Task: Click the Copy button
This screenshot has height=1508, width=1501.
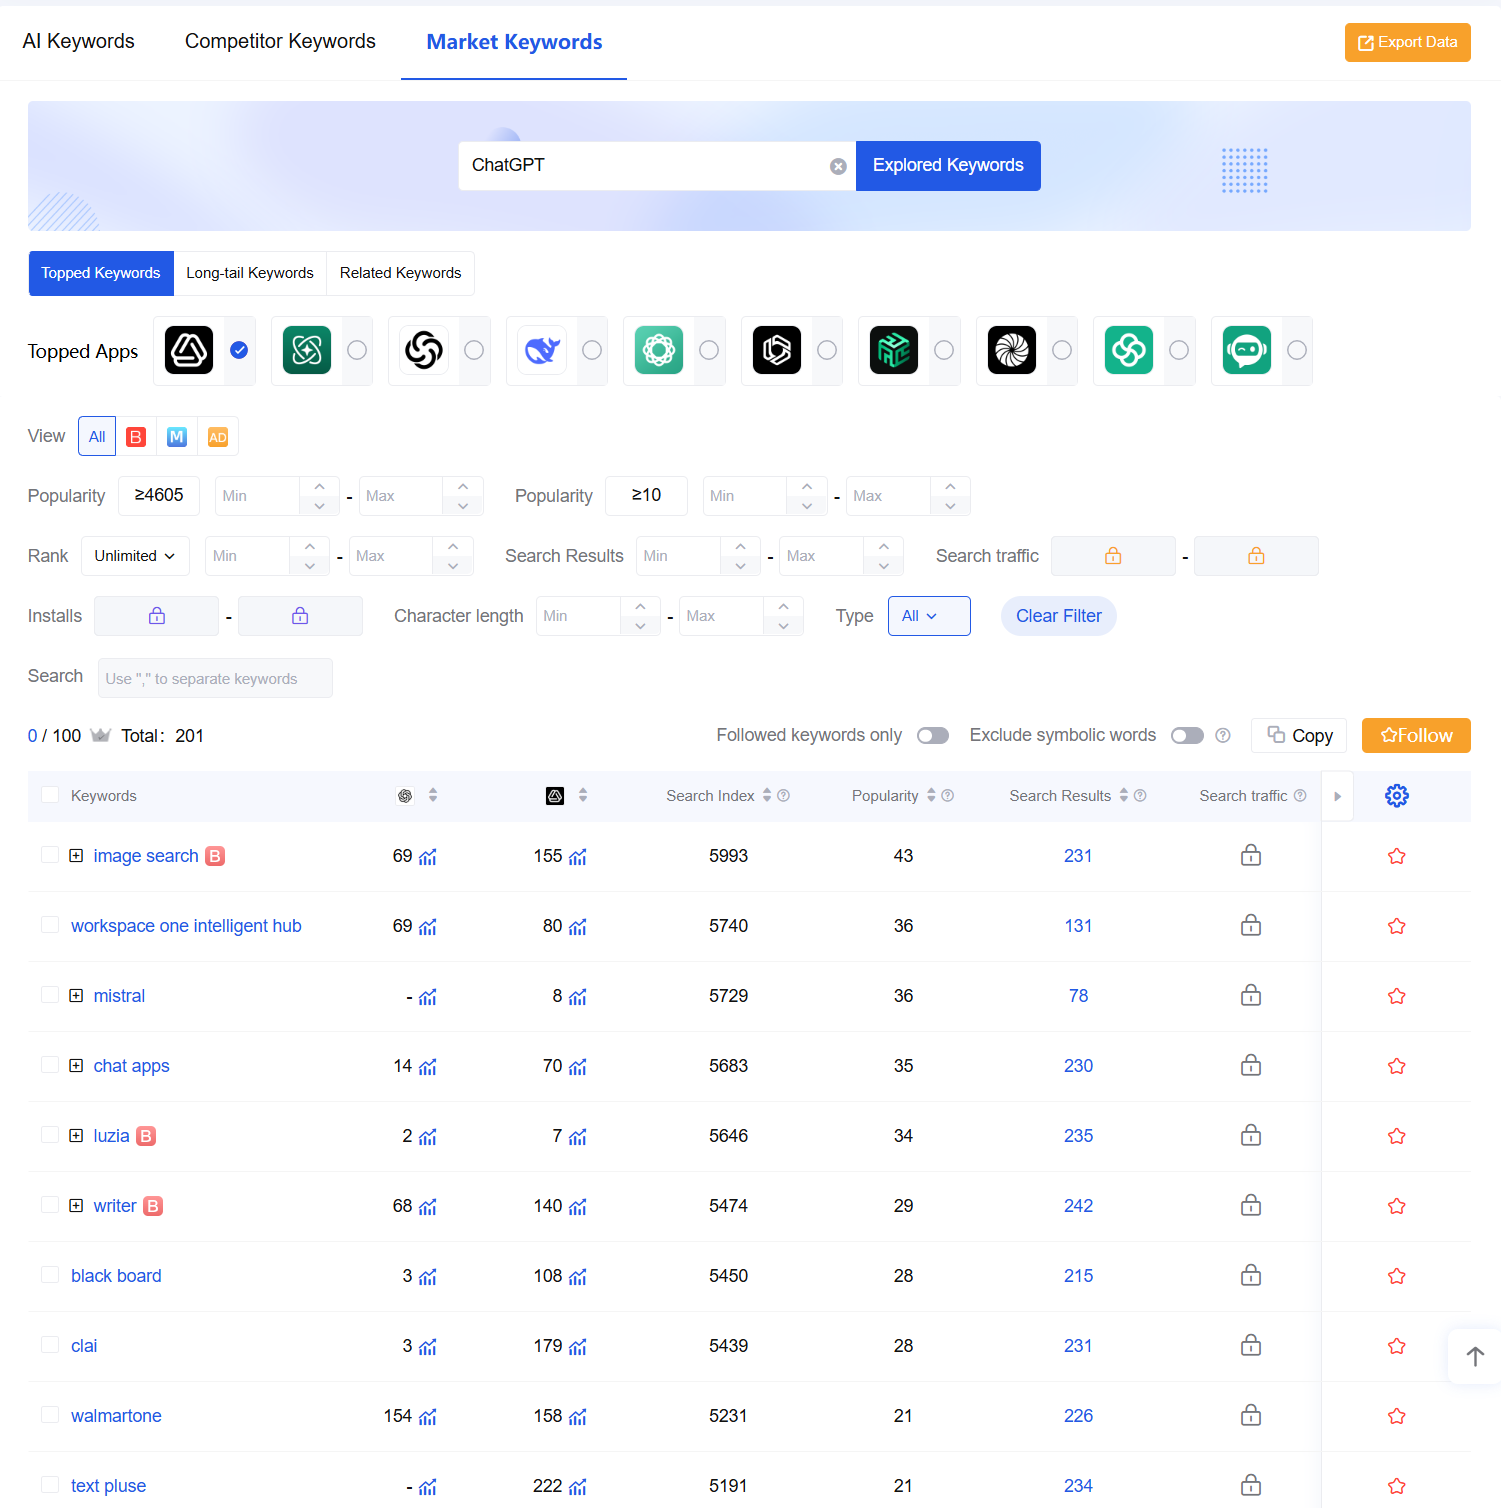Action: (1299, 736)
